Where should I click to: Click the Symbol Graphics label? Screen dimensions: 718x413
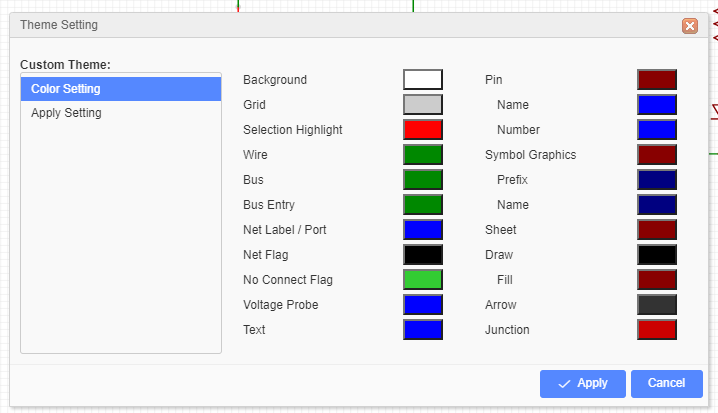pyautogui.click(x=530, y=155)
